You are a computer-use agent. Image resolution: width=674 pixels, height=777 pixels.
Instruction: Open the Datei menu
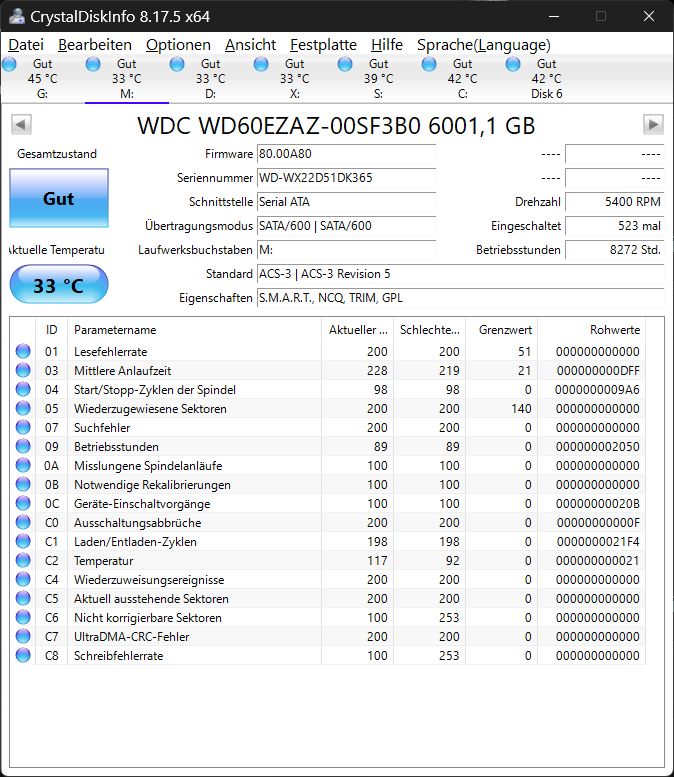point(26,45)
